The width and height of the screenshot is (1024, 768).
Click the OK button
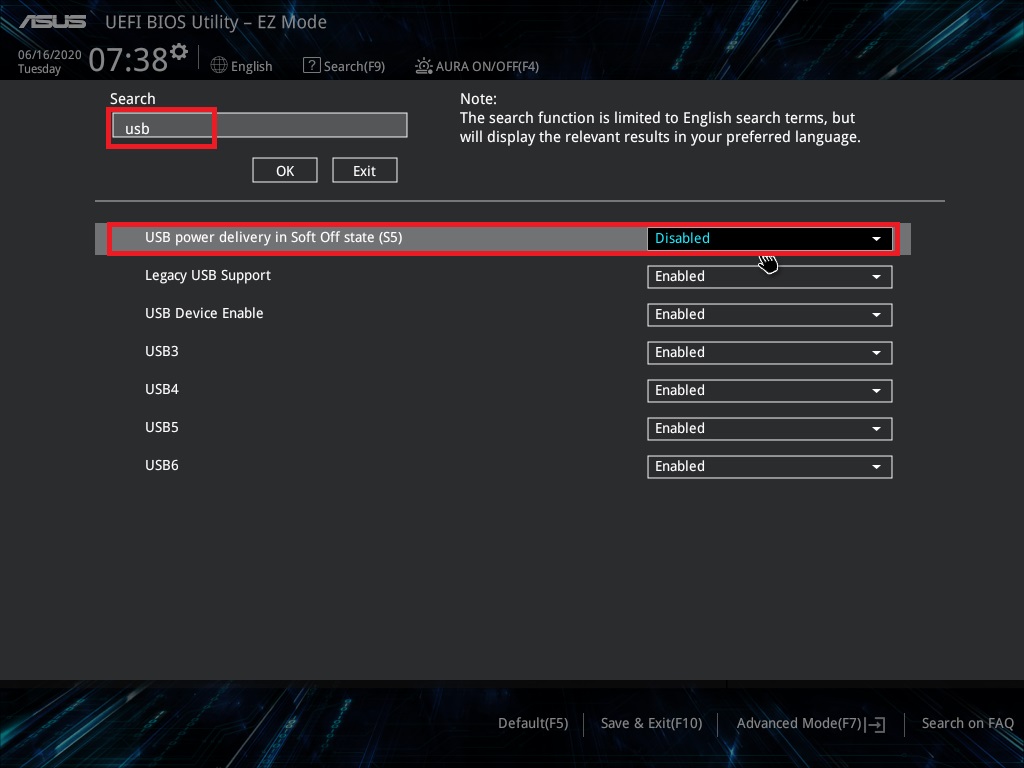tap(285, 170)
